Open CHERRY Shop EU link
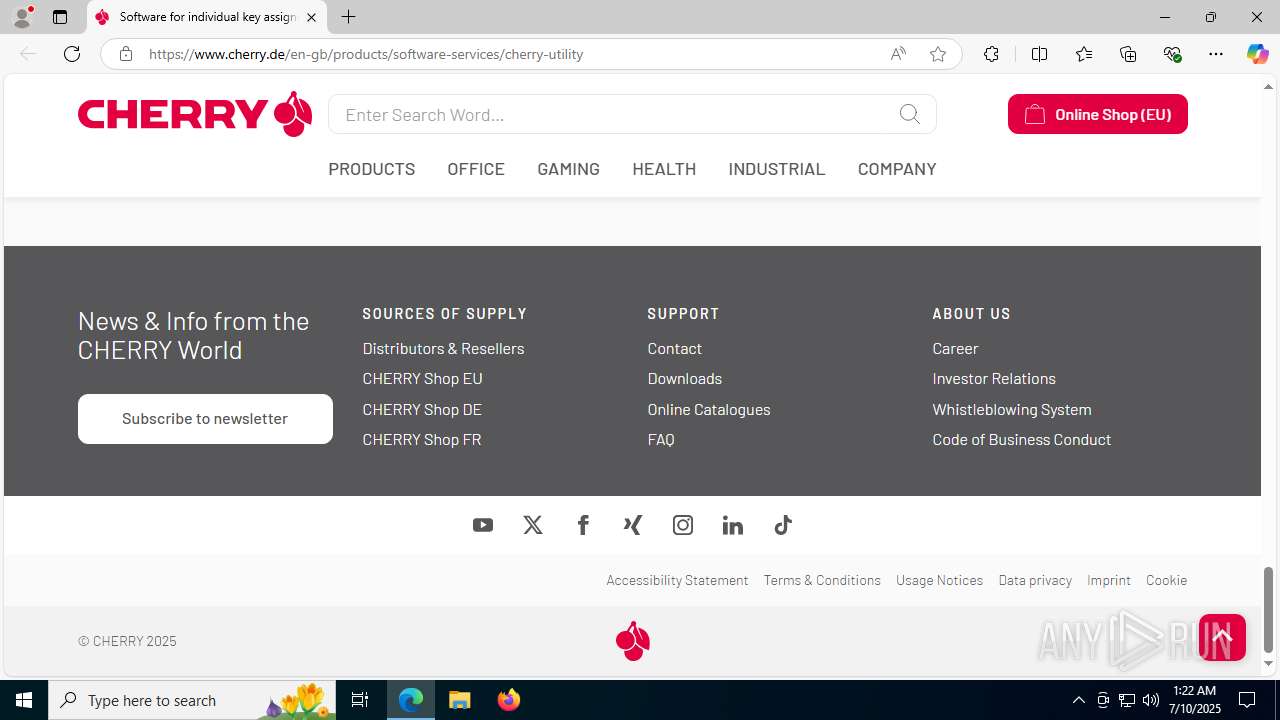 (422, 378)
